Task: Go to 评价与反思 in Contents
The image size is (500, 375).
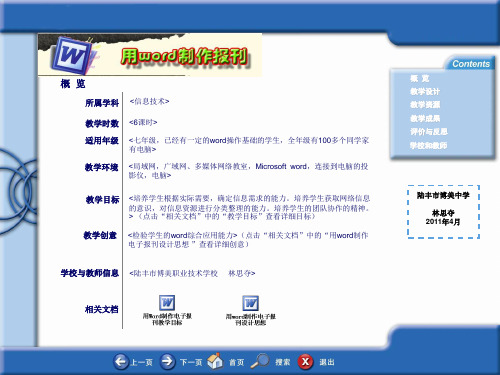Action: pyautogui.click(x=429, y=132)
